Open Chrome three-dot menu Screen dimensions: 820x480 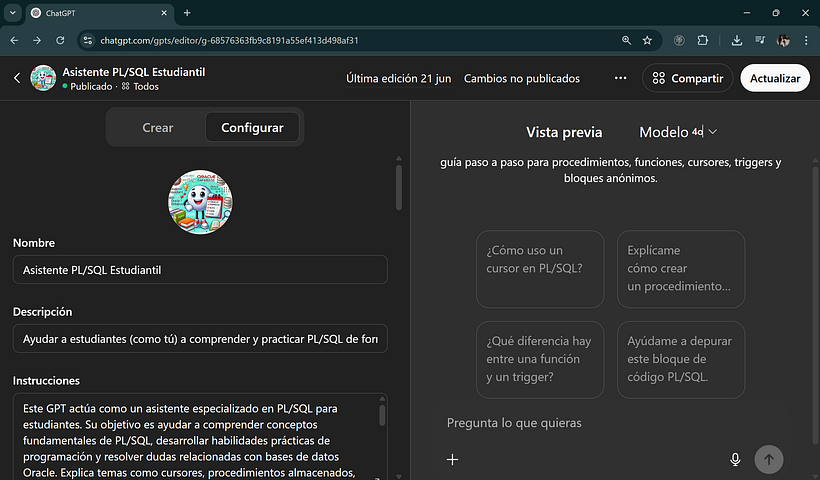pyautogui.click(x=806, y=40)
